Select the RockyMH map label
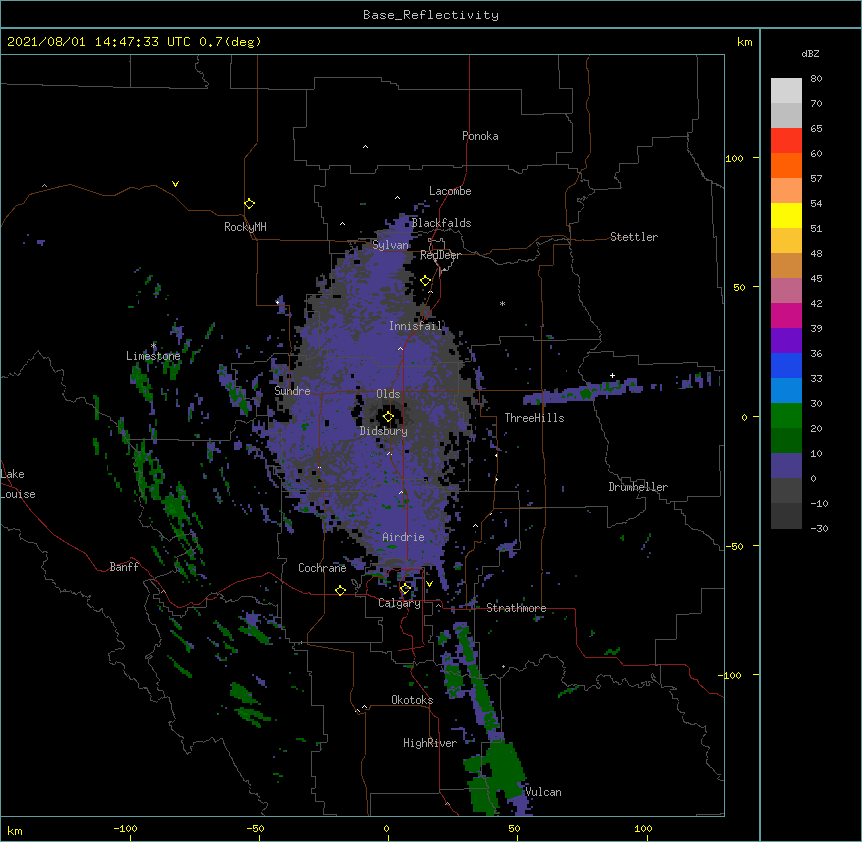The height and width of the screenshot is (842, 862). click(245, 227)
